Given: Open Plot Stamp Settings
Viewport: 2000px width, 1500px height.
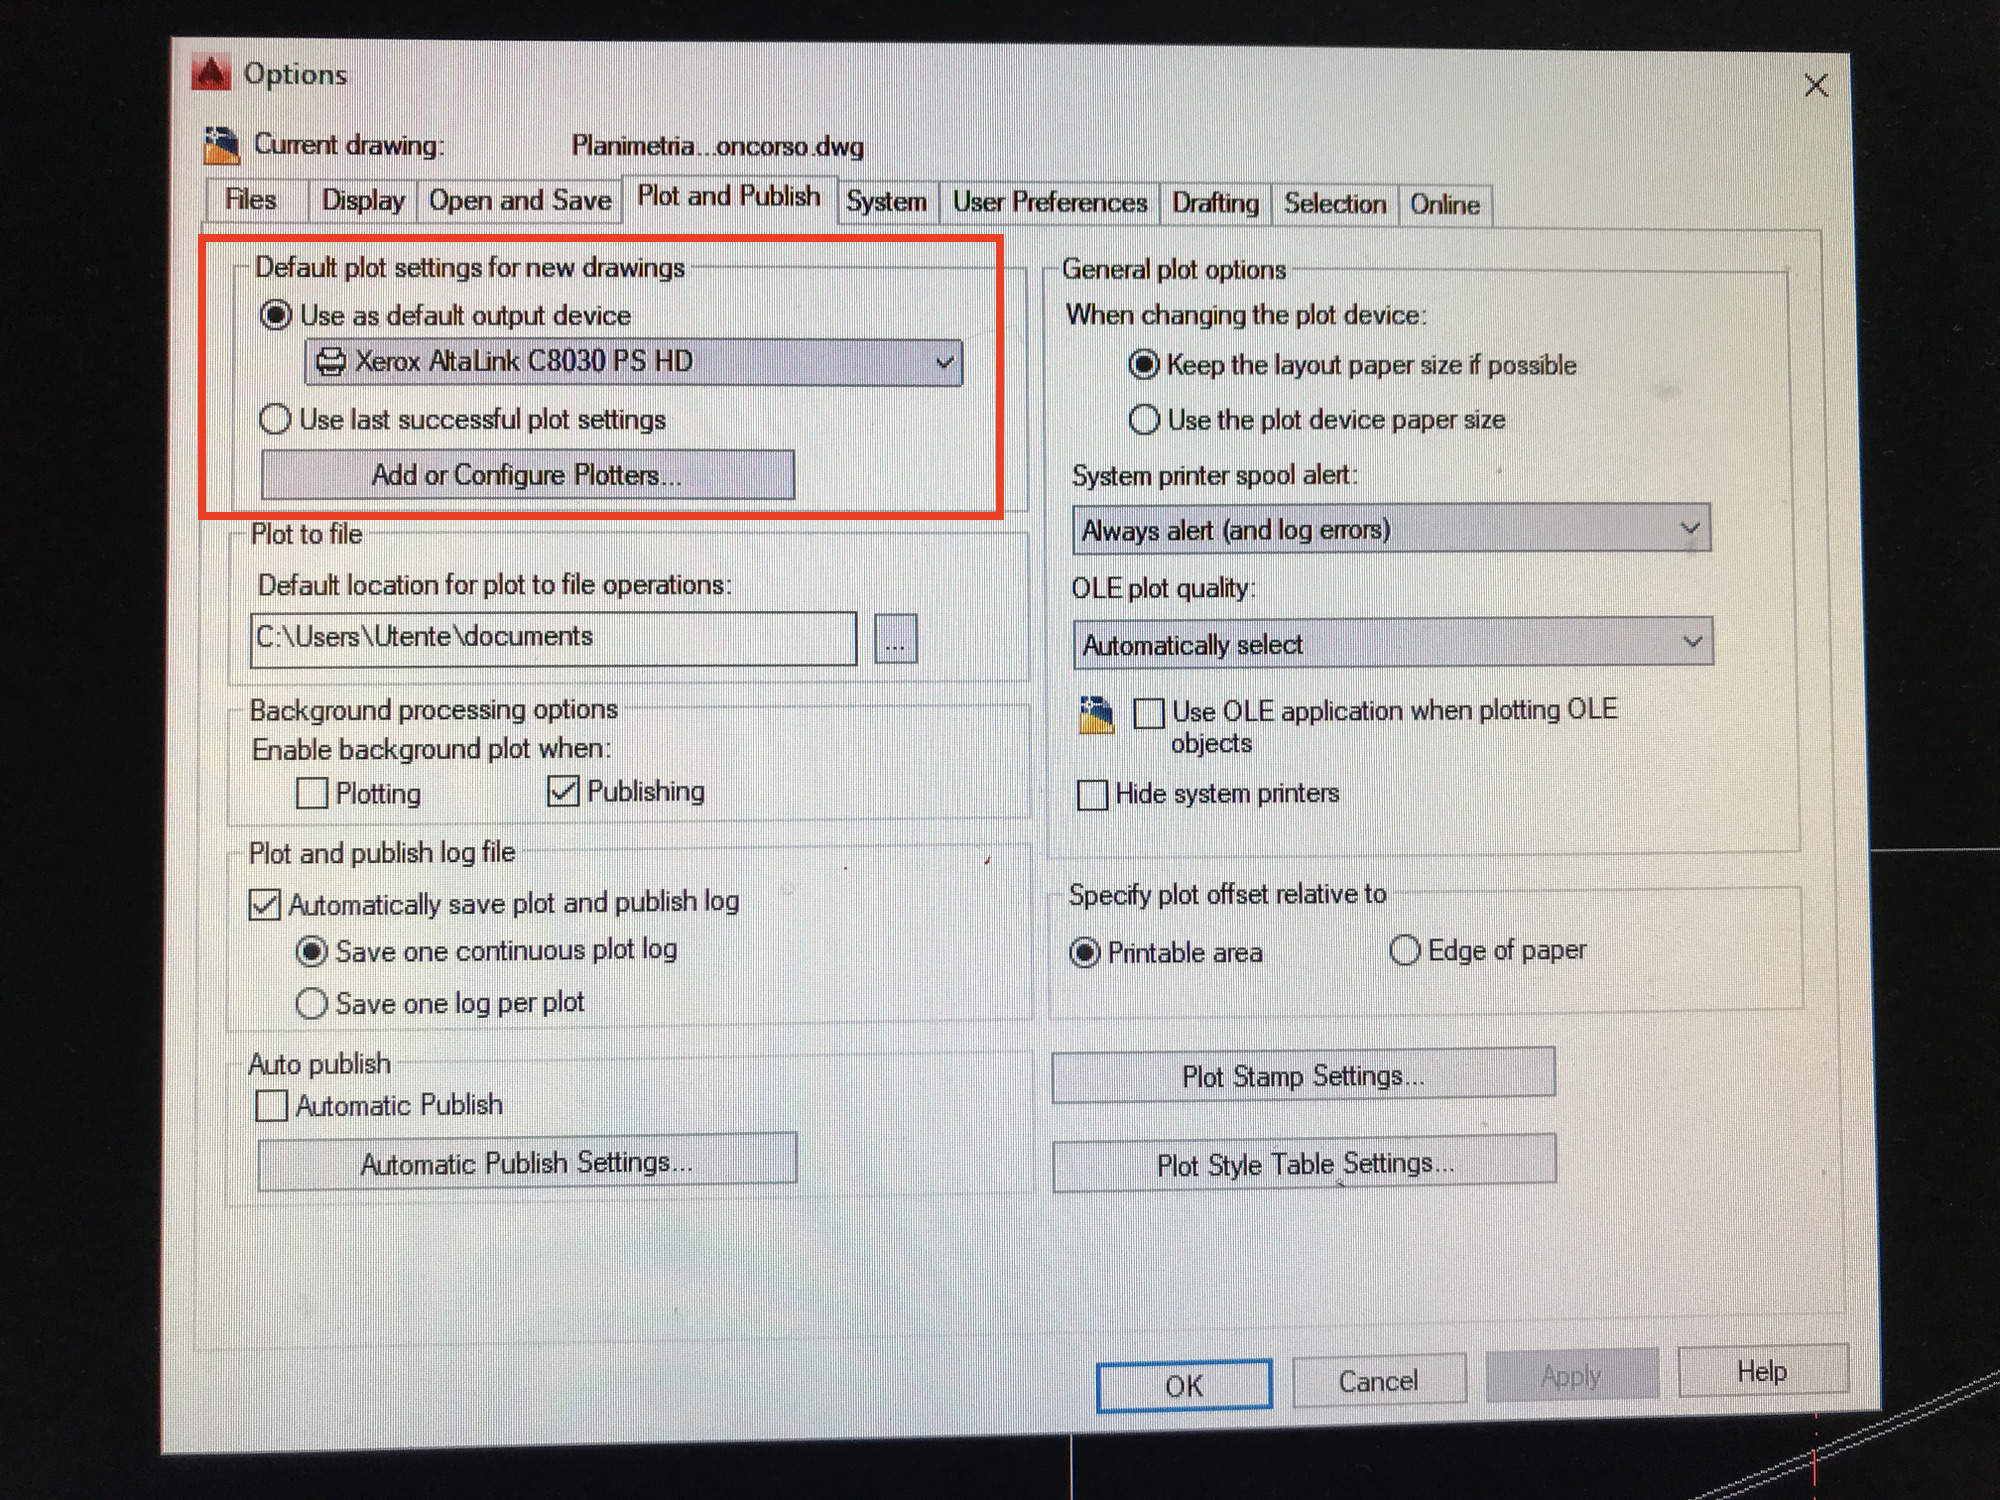Looking at the screenshot, I should click(1303, 1076).
